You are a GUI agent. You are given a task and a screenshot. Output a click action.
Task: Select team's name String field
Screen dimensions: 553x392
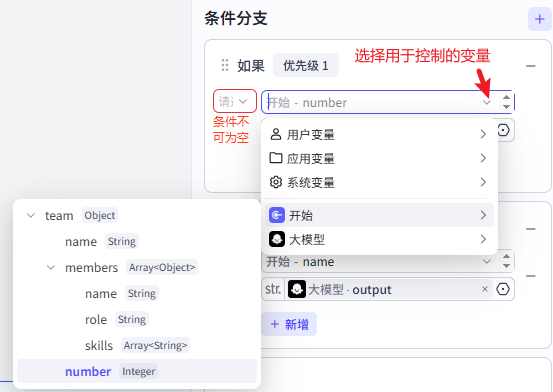(x=137, y=241)
